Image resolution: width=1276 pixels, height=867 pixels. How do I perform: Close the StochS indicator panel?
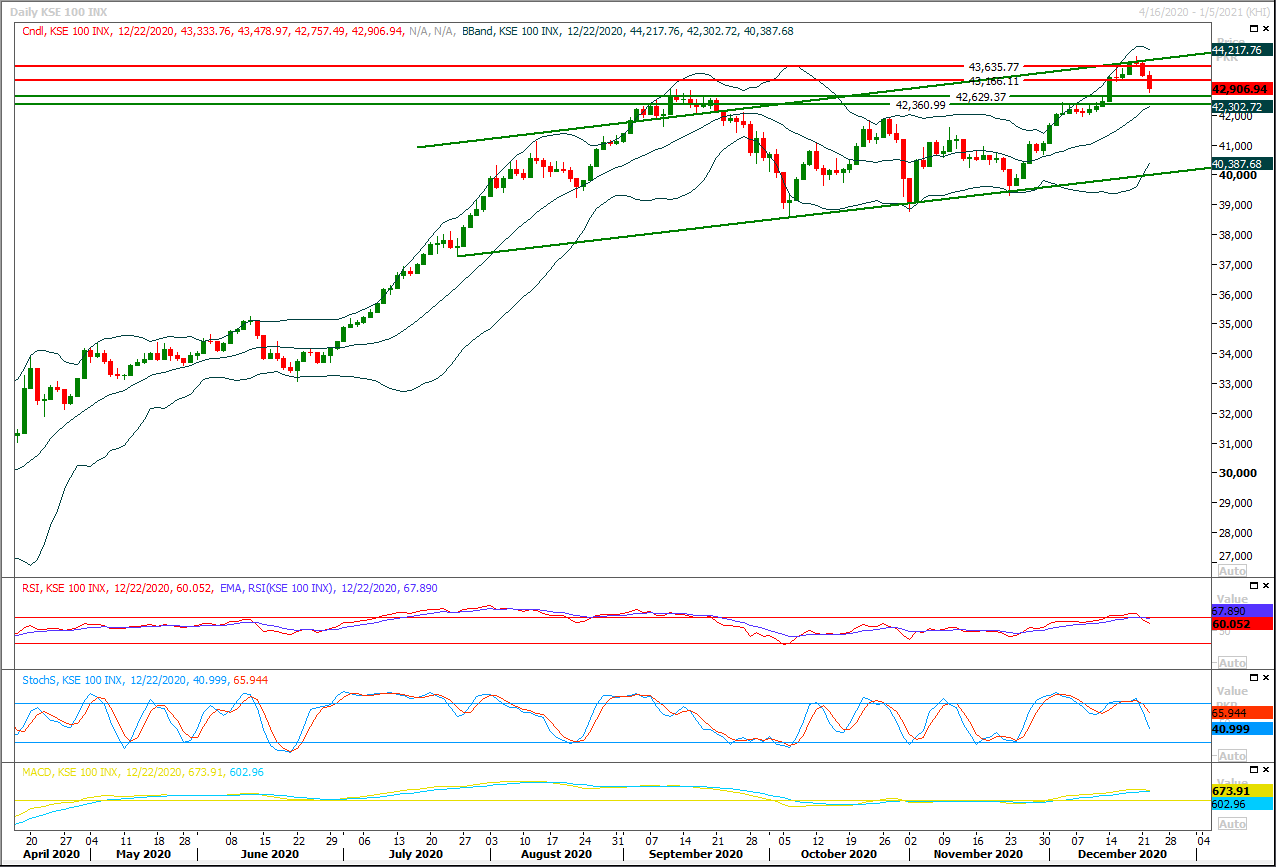pyautogui.click(x=1265, y=679)
